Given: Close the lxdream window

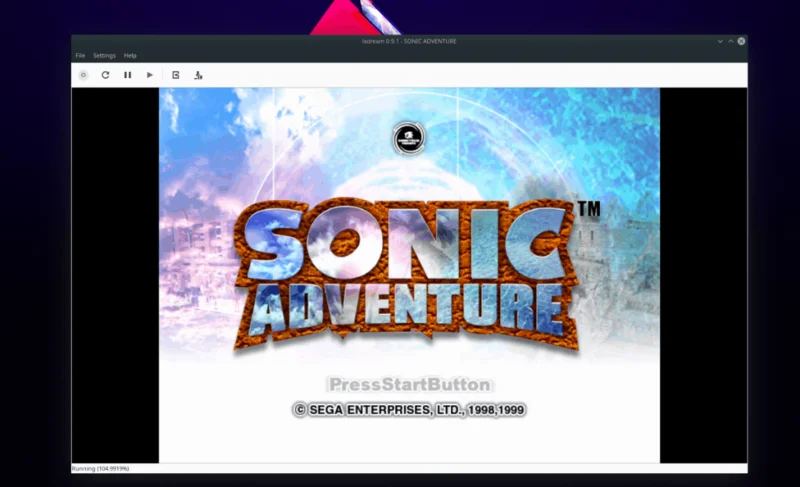Looking at the screenshot, I should click(x=741, y=41).
